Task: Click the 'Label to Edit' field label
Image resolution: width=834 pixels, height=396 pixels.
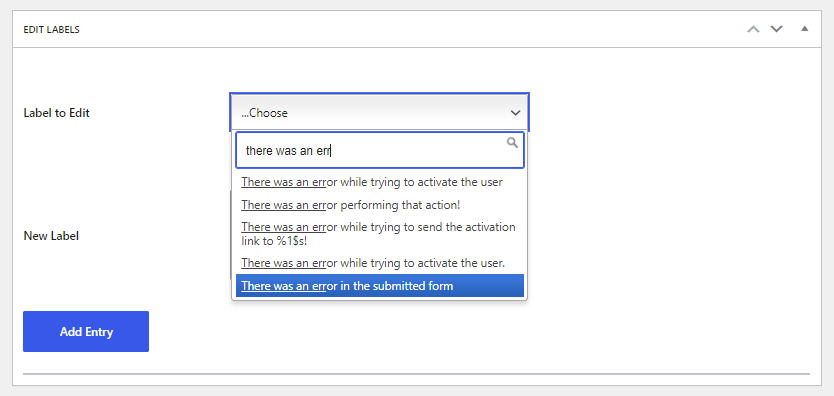Action: click(56, 113)
